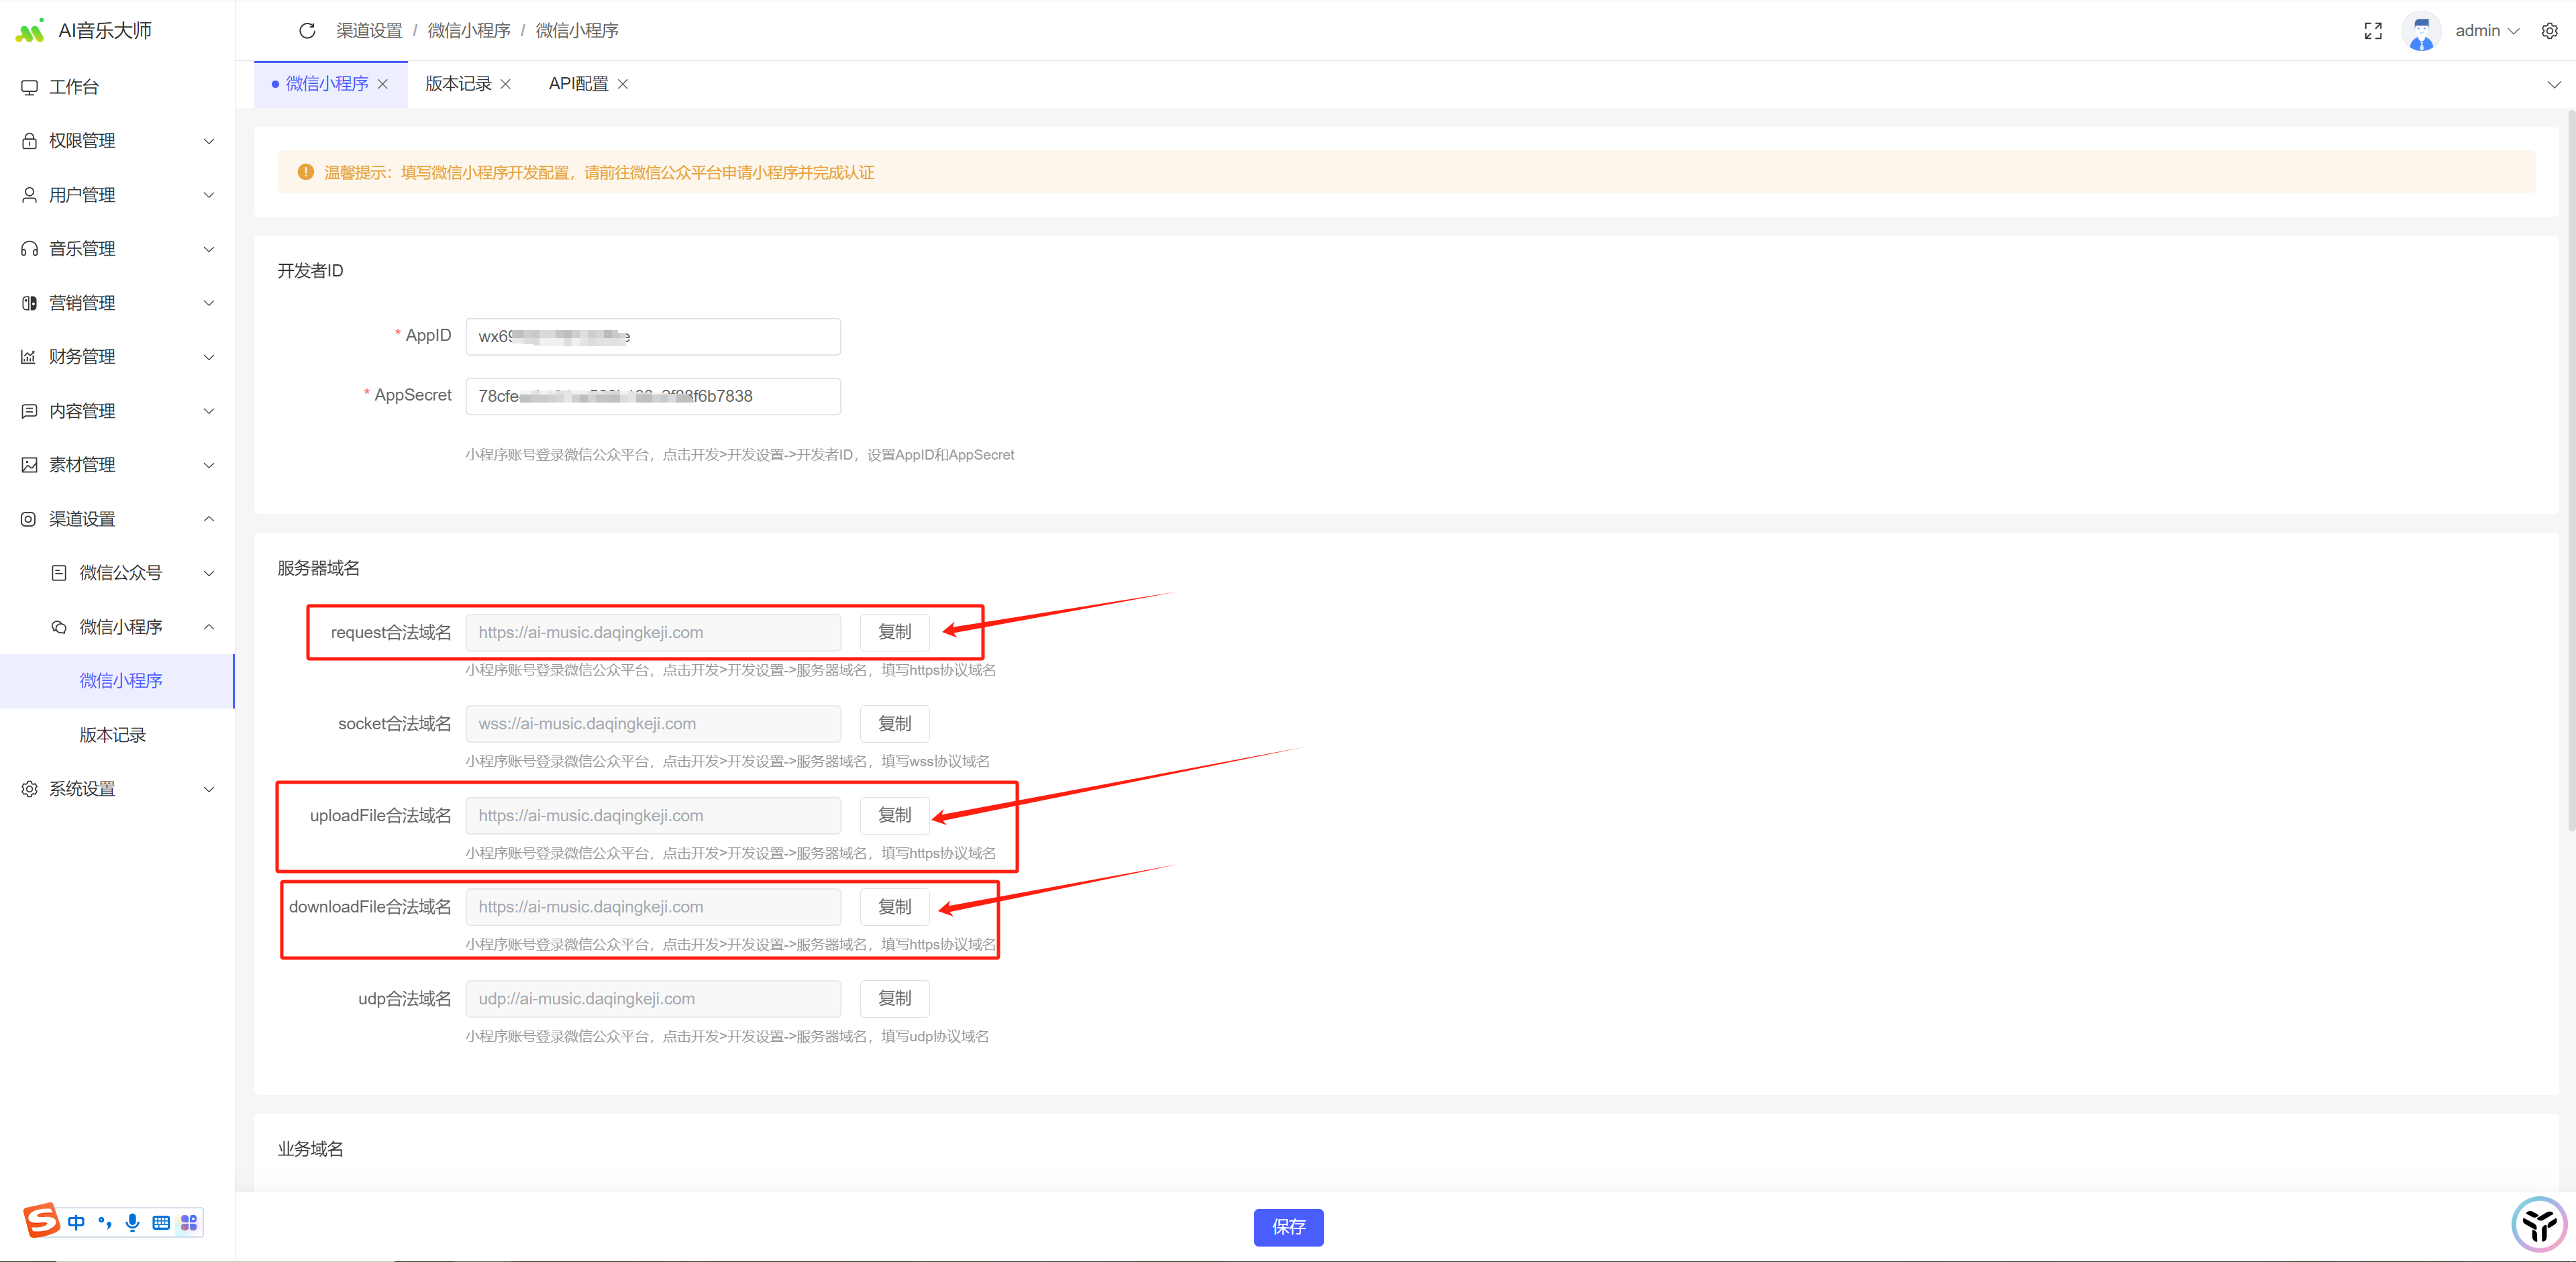Viewport: 2576px width, 1262px height.
Task: Click the AI音乐大师 logo icon
Action: click(30, 31)
